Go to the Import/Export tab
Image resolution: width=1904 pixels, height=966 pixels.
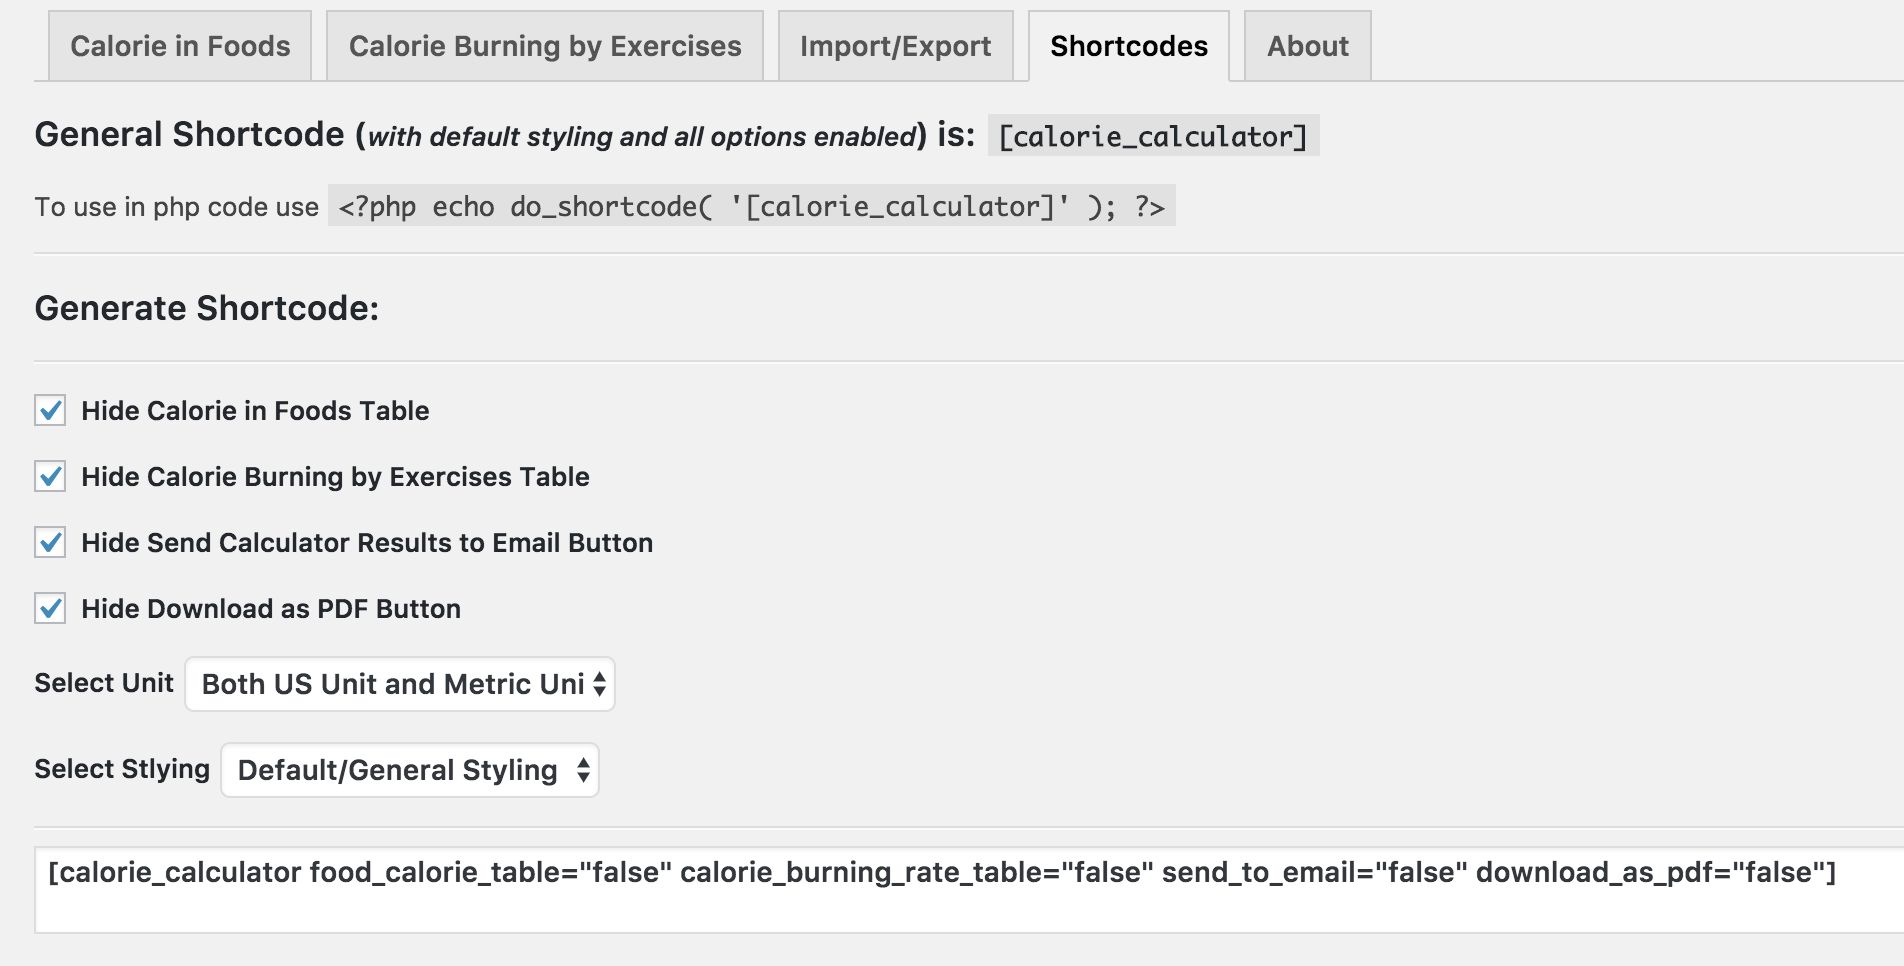point(895,46)
